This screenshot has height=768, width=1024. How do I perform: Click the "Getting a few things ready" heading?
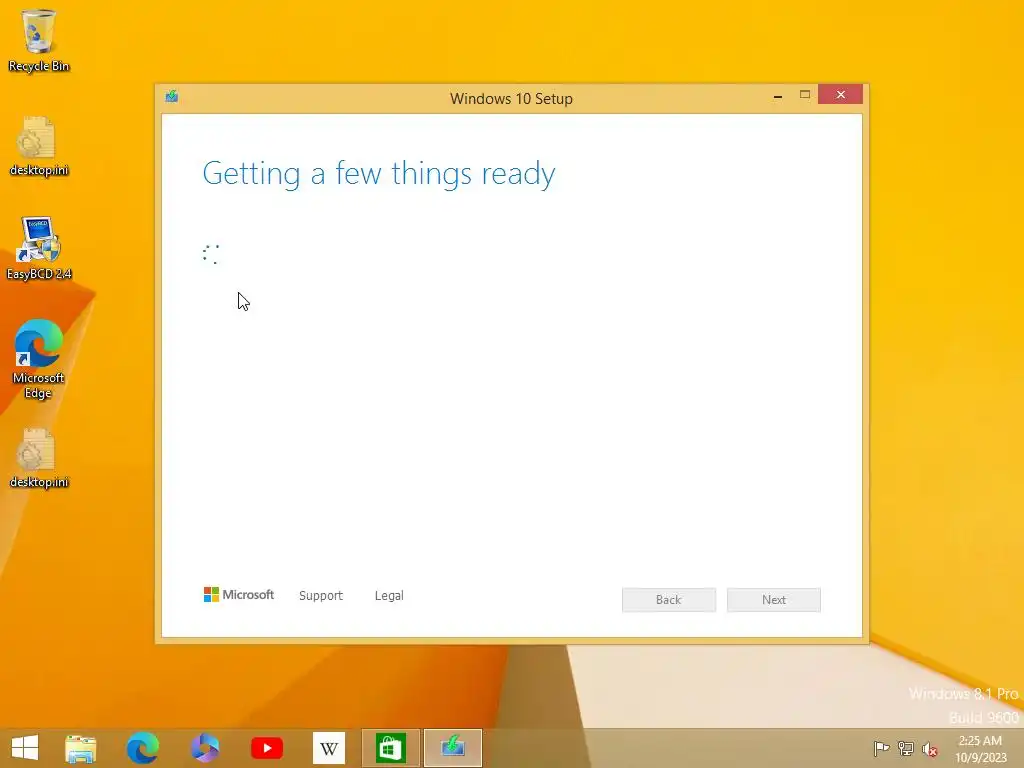pos(379,174)
